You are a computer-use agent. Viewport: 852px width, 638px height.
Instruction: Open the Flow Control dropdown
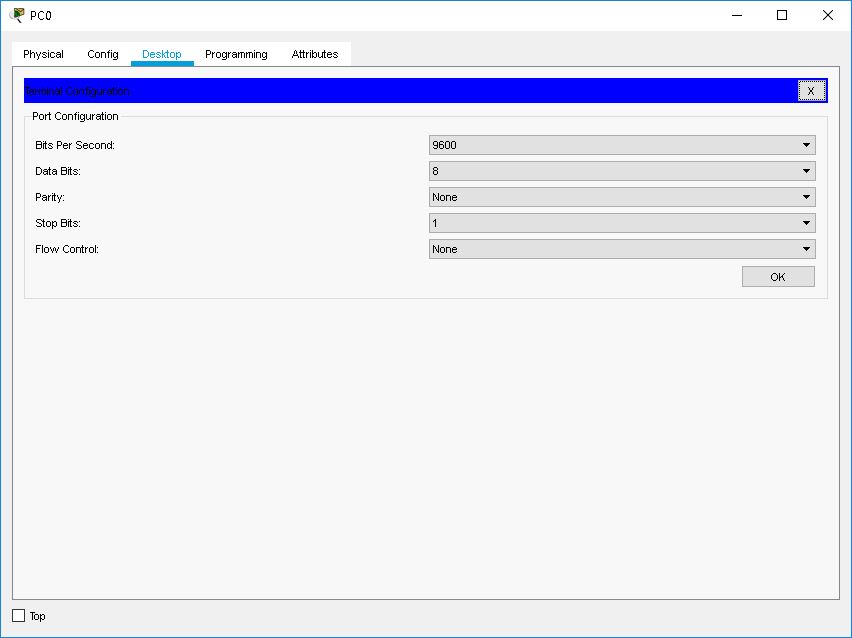805,248
